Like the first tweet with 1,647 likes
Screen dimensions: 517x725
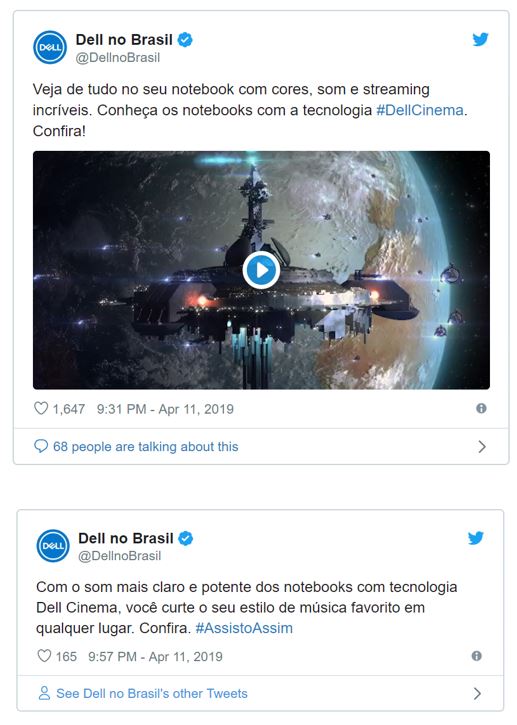pyautogui.click(x=41, y=408)
